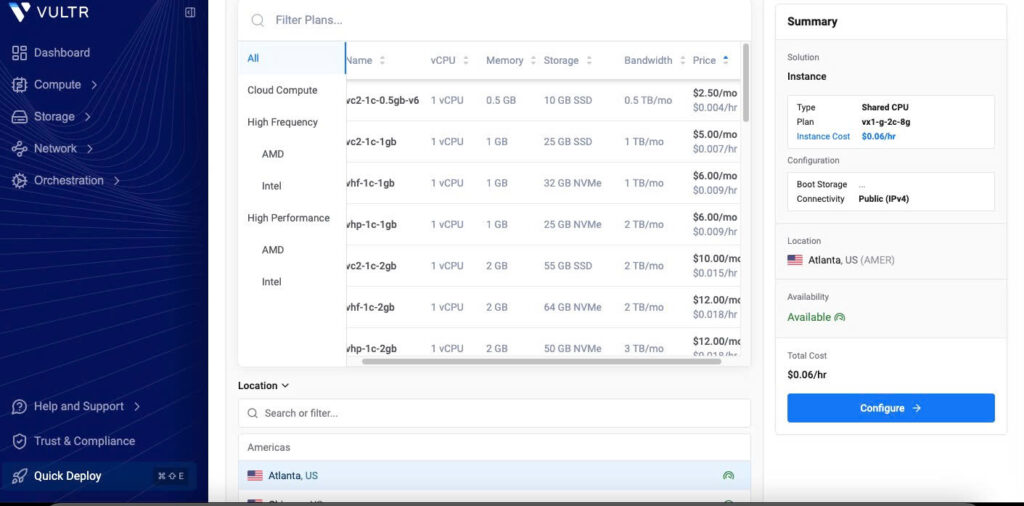
Task: Open Quick Deploy in sidebar
Action: 99,476
